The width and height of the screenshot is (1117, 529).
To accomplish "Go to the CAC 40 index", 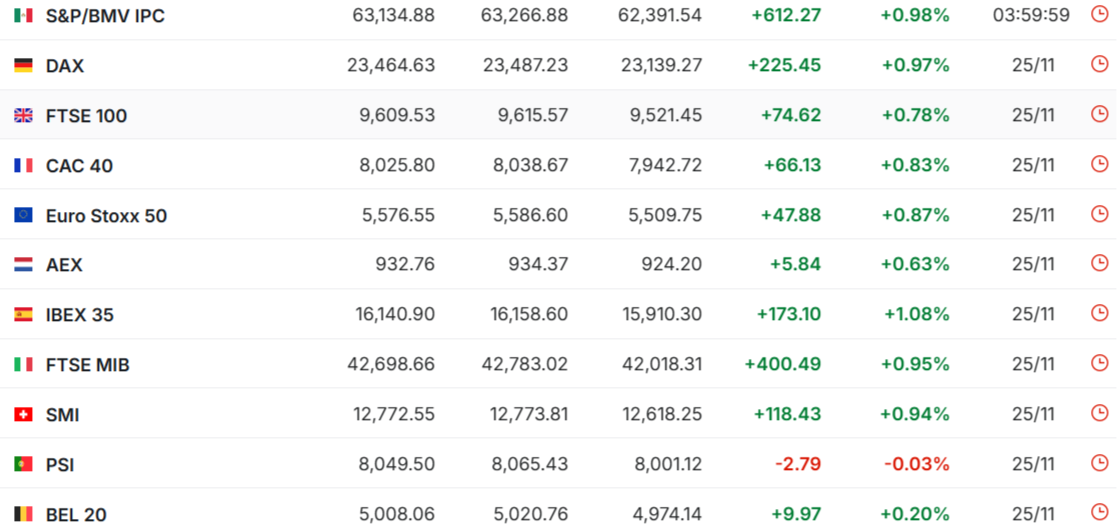I will click(x=79, y=166).
